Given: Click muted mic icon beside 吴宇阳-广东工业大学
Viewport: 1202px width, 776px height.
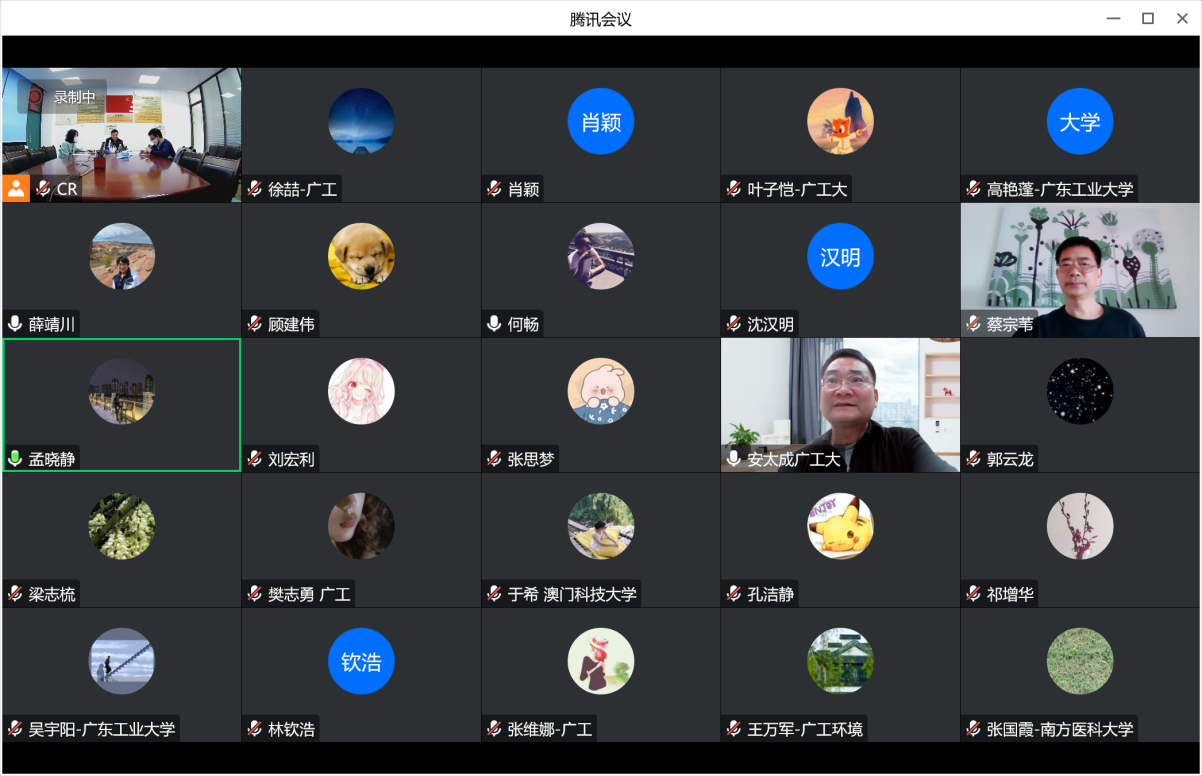Looking at the screenshot, I should pos(15,729).
